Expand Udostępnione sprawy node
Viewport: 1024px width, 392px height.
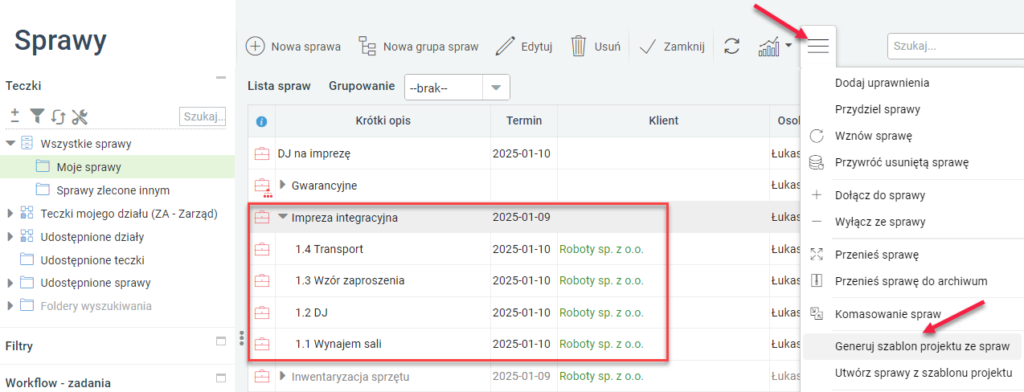tap(10, 283)
